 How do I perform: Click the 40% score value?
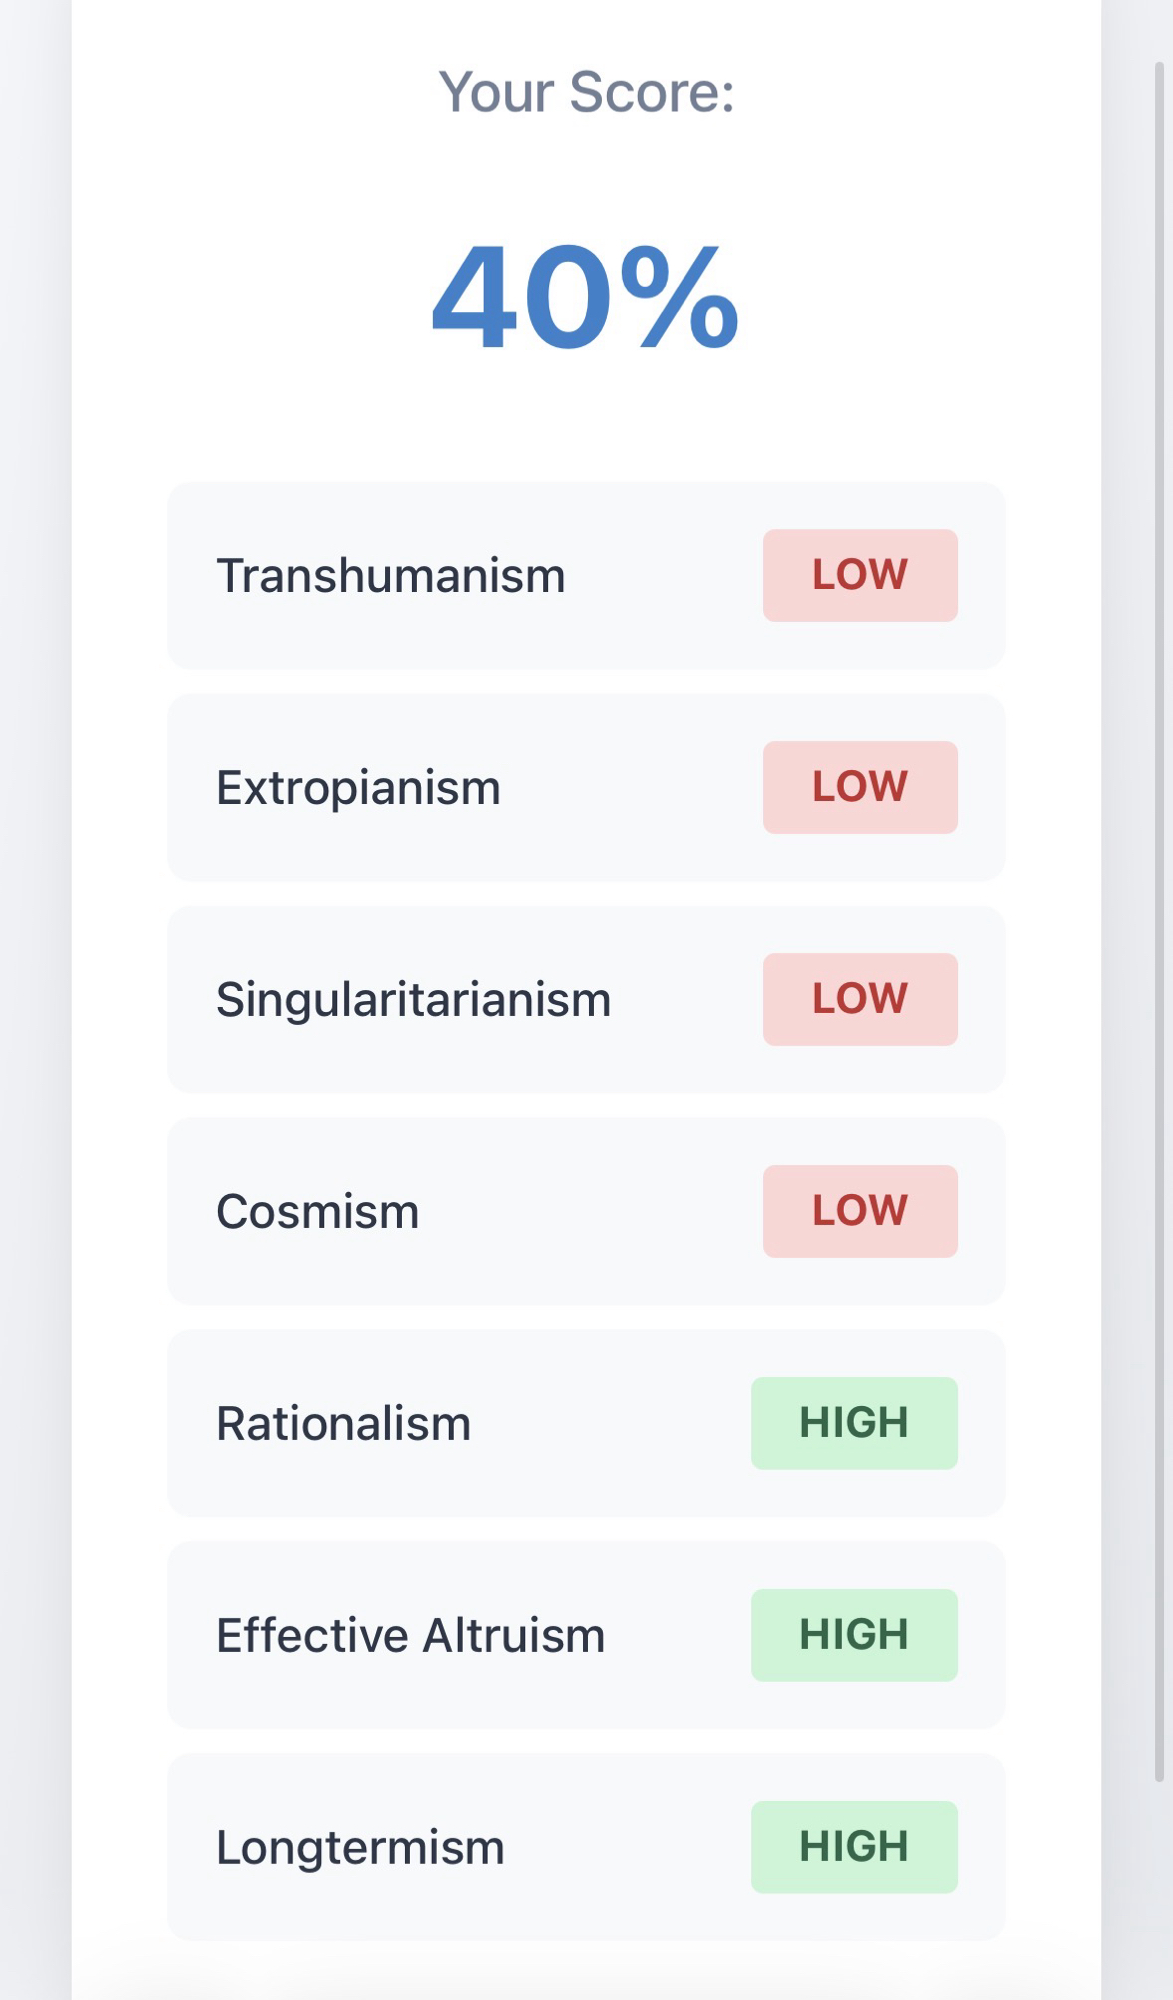point(586,298)
